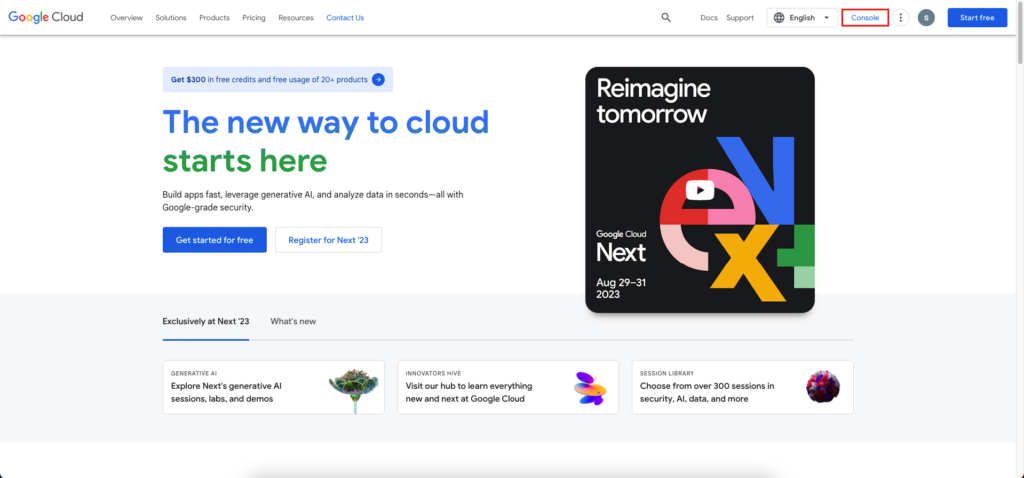Open the Solutions navigation menu

pos(170,18)
